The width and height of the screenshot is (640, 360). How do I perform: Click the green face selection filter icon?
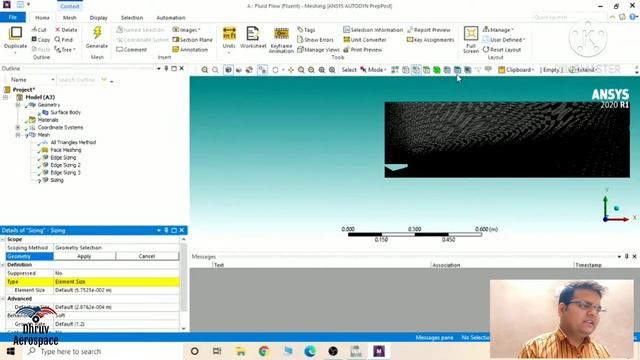pos(437,70)
